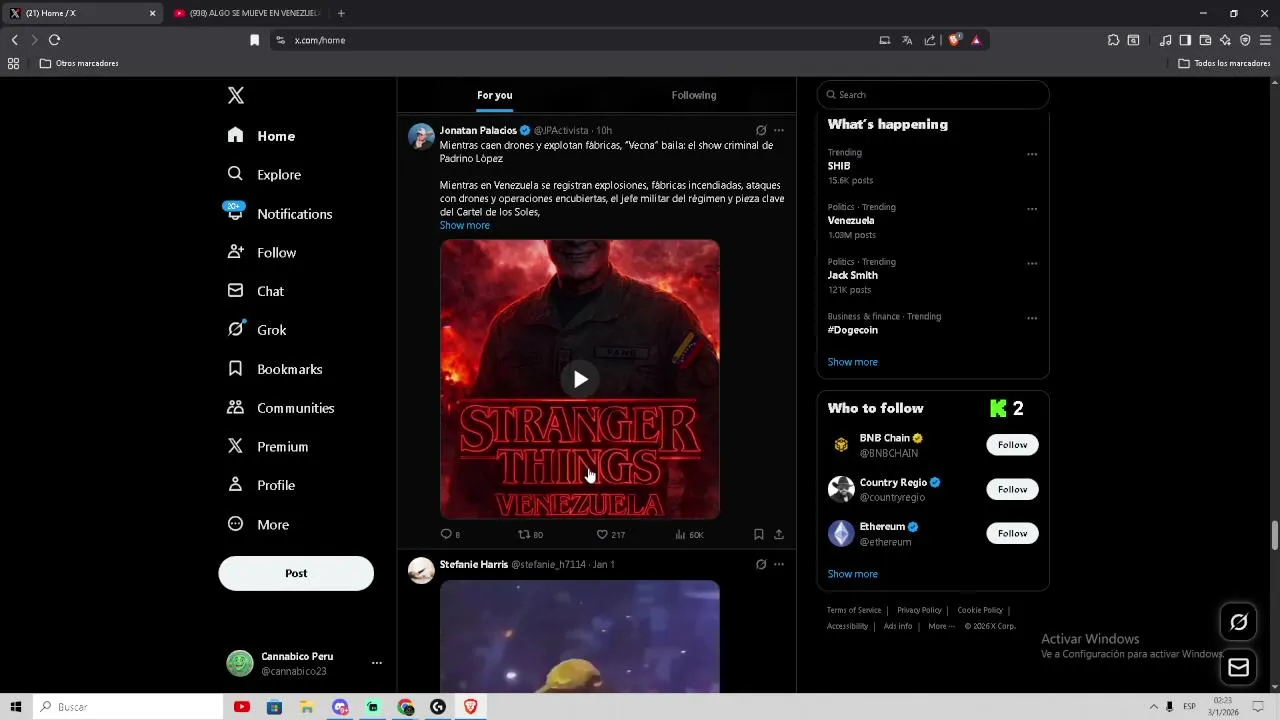Expand the More sidebar menu
Viewport: 1280px width, 720px height.
pos(258,524)
